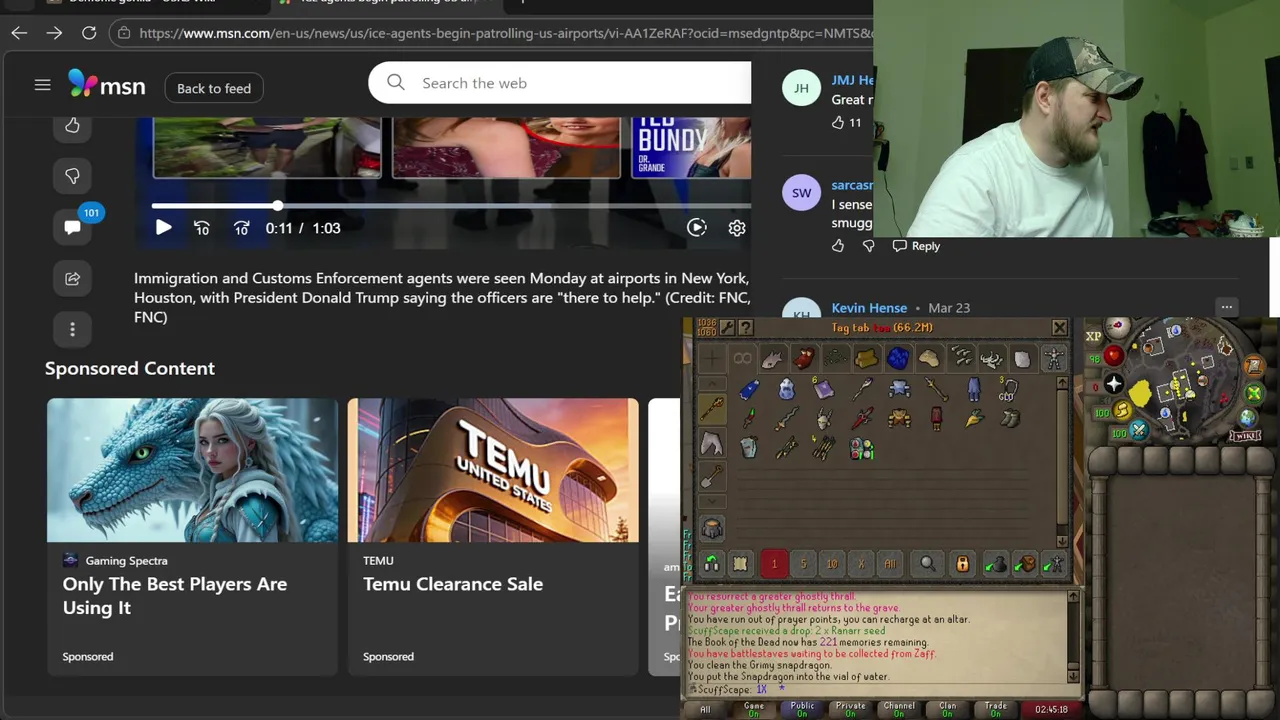Viewport: 1280px width, 720px height.
Task: Set withdraw quantity to 1
Action: [774, 564]
